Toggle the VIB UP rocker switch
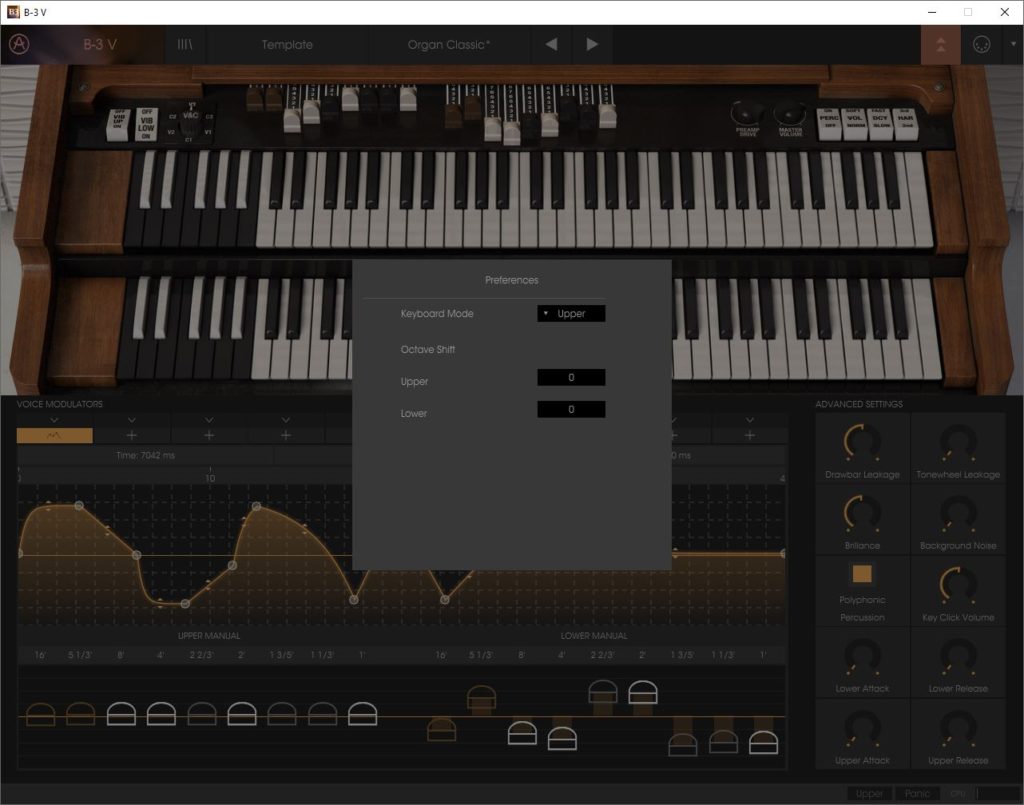 [x=118, y=123]
